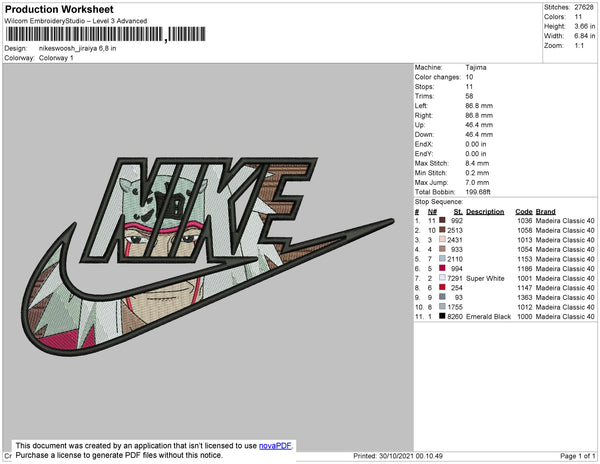Click the "Up:" value "46.4 mm"
The image size is (600, 464).
coord(479,125)
